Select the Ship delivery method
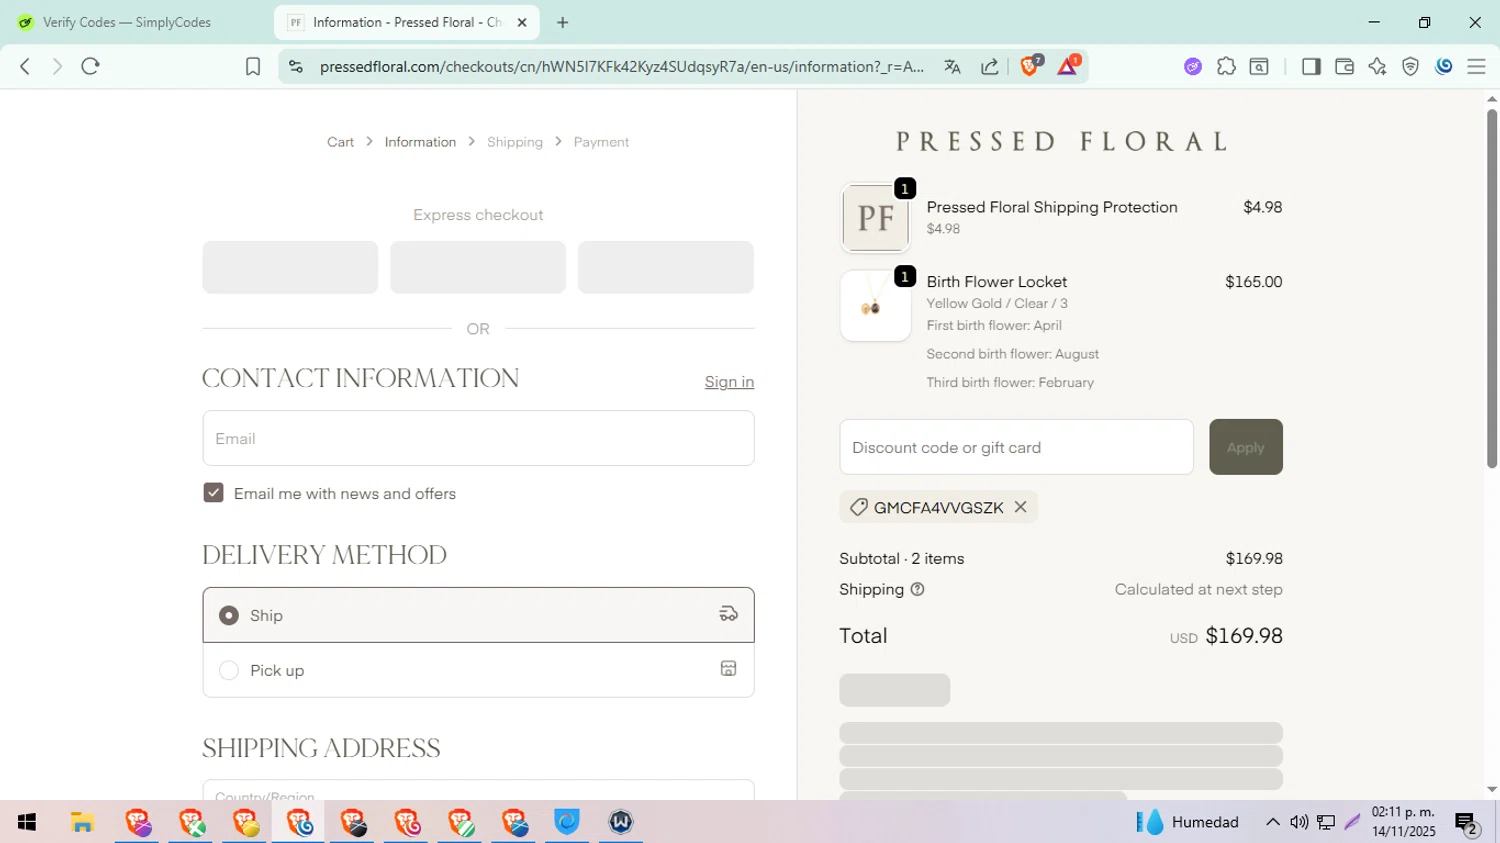Viewport: 1500px width, 843px height. [478, 615]
